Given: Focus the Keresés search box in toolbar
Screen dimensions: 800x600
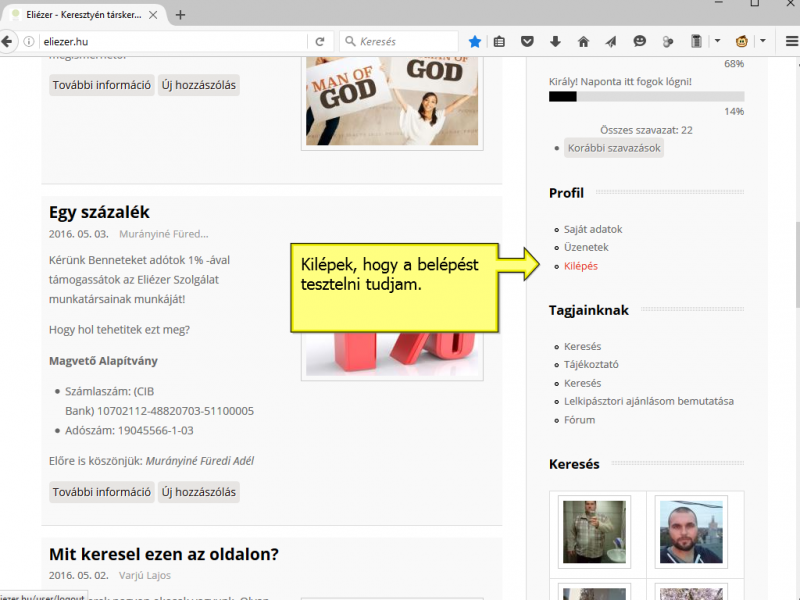Looking at the screenshot, I should click(399, 41).
